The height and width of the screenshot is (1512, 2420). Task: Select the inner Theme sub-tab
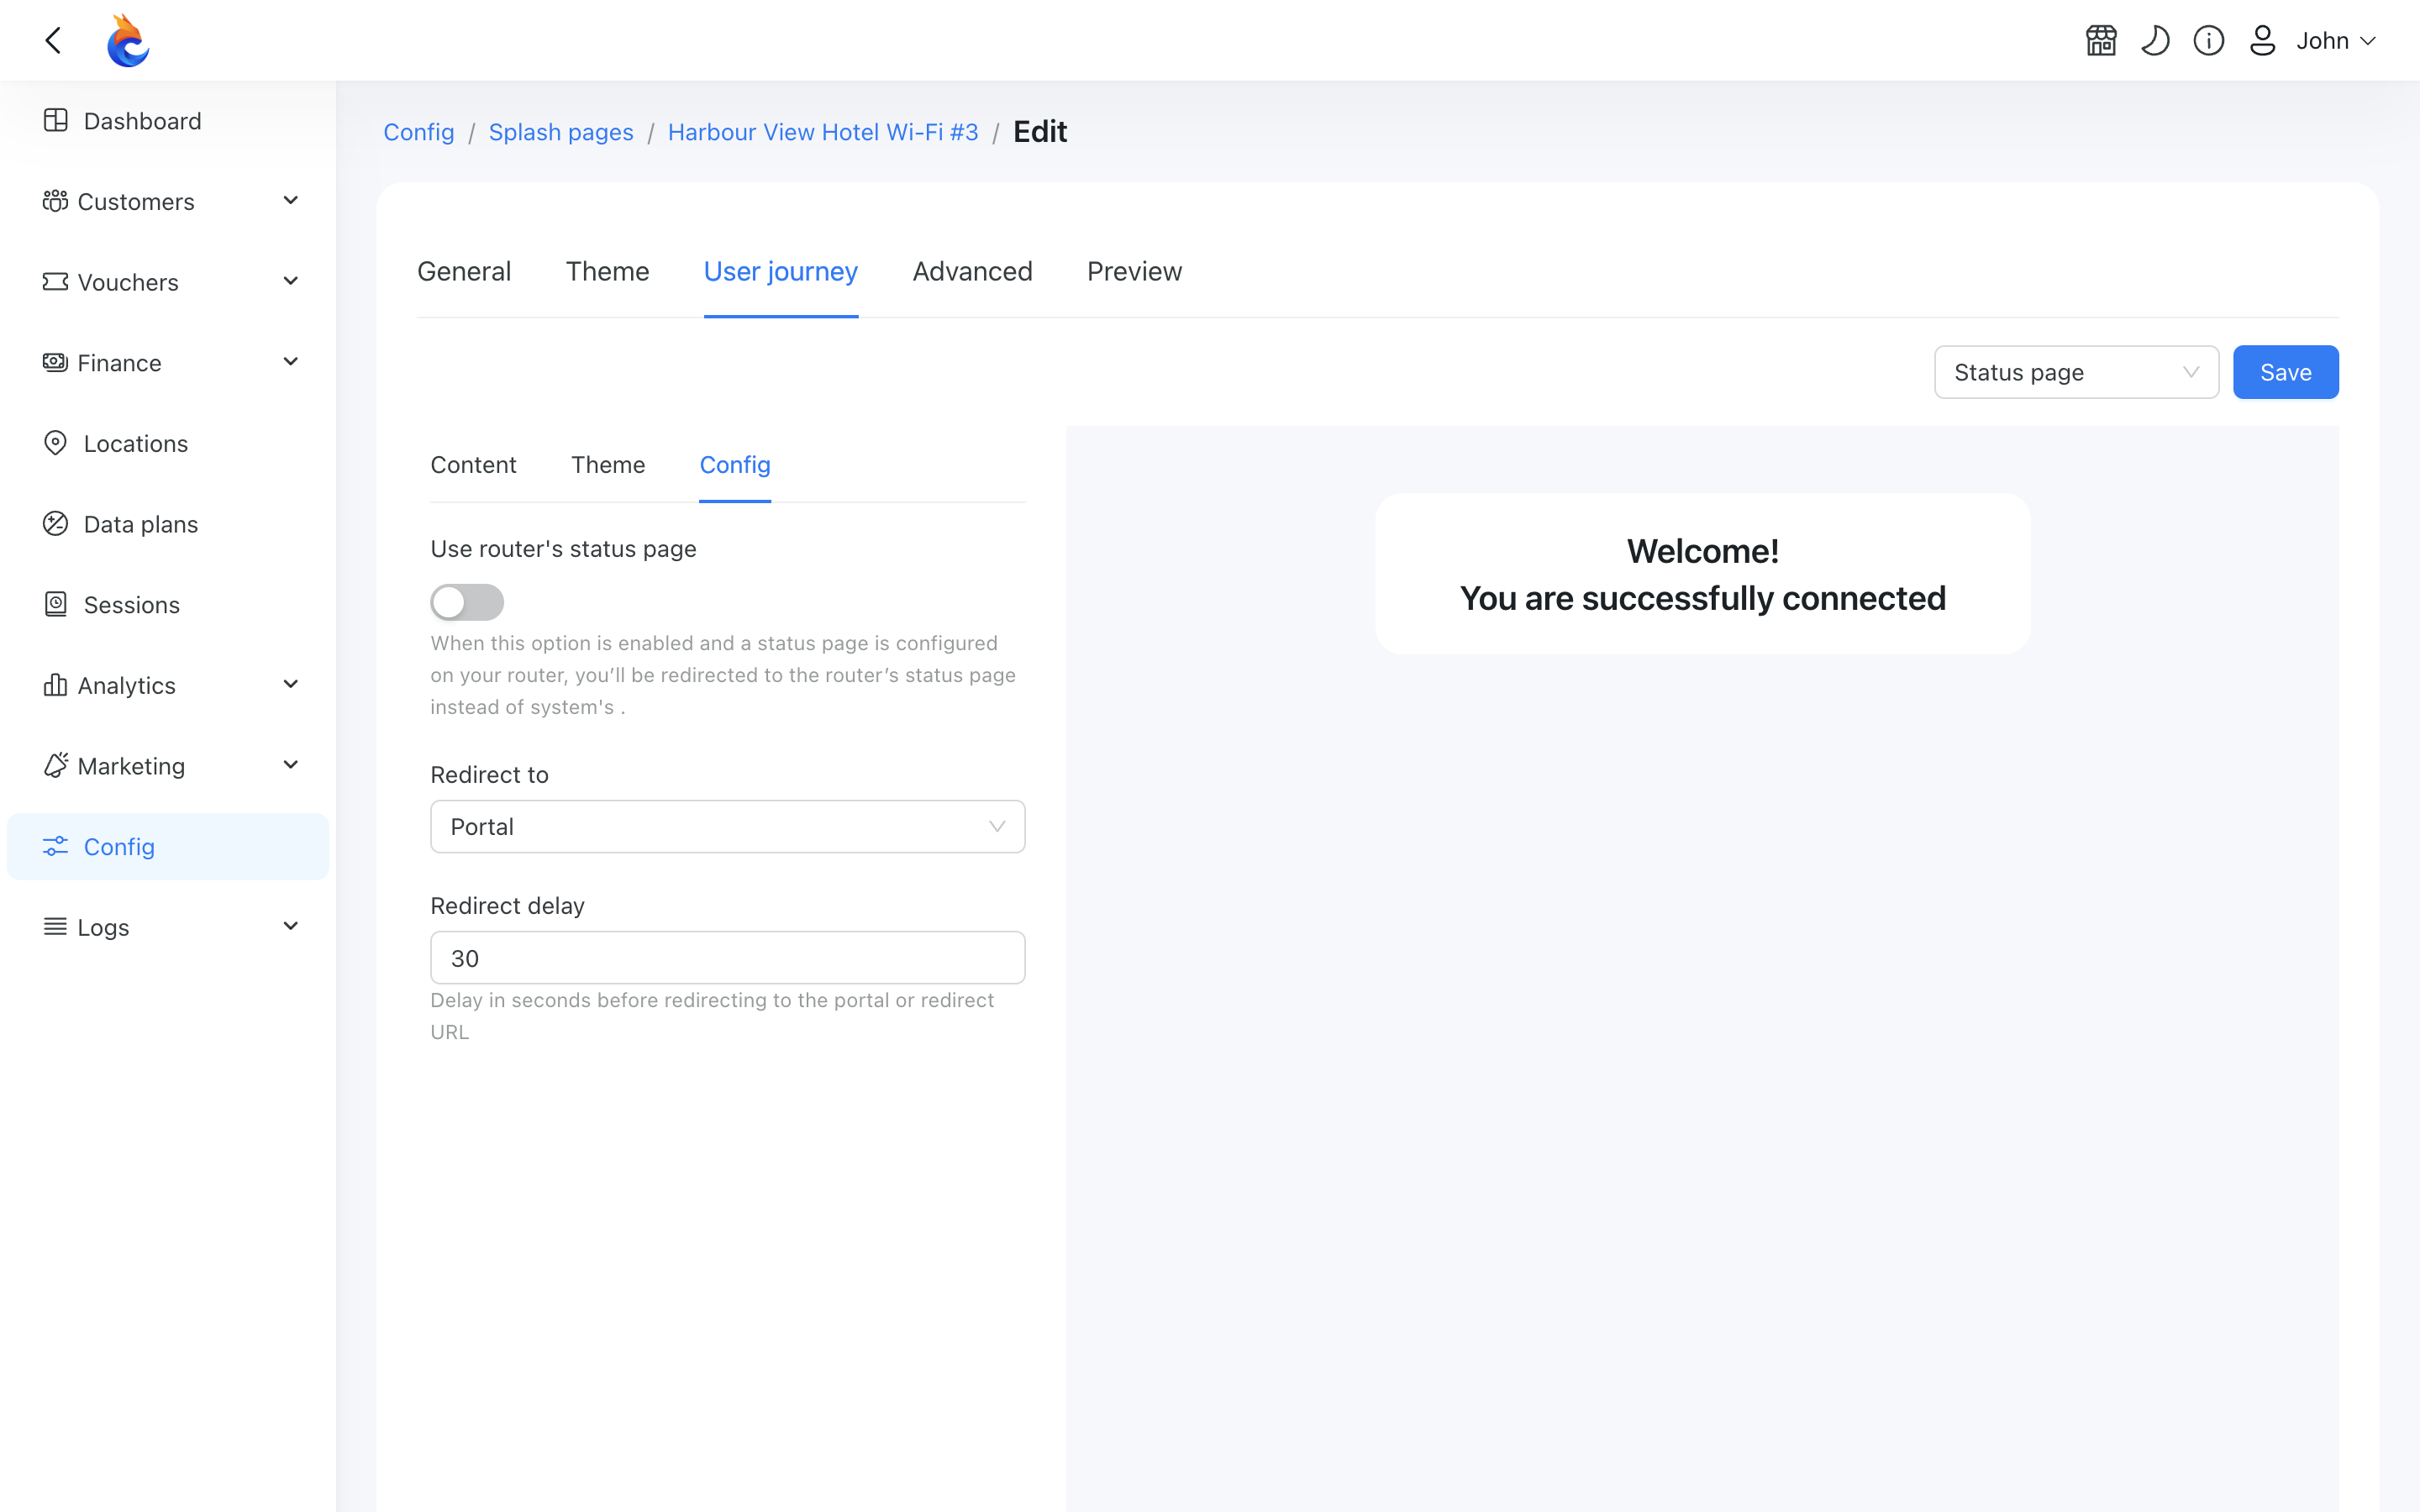click(x=608, y=465)
